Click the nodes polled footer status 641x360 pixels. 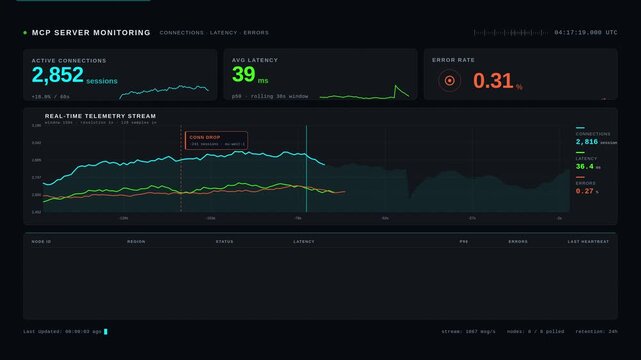coord(535,332)
